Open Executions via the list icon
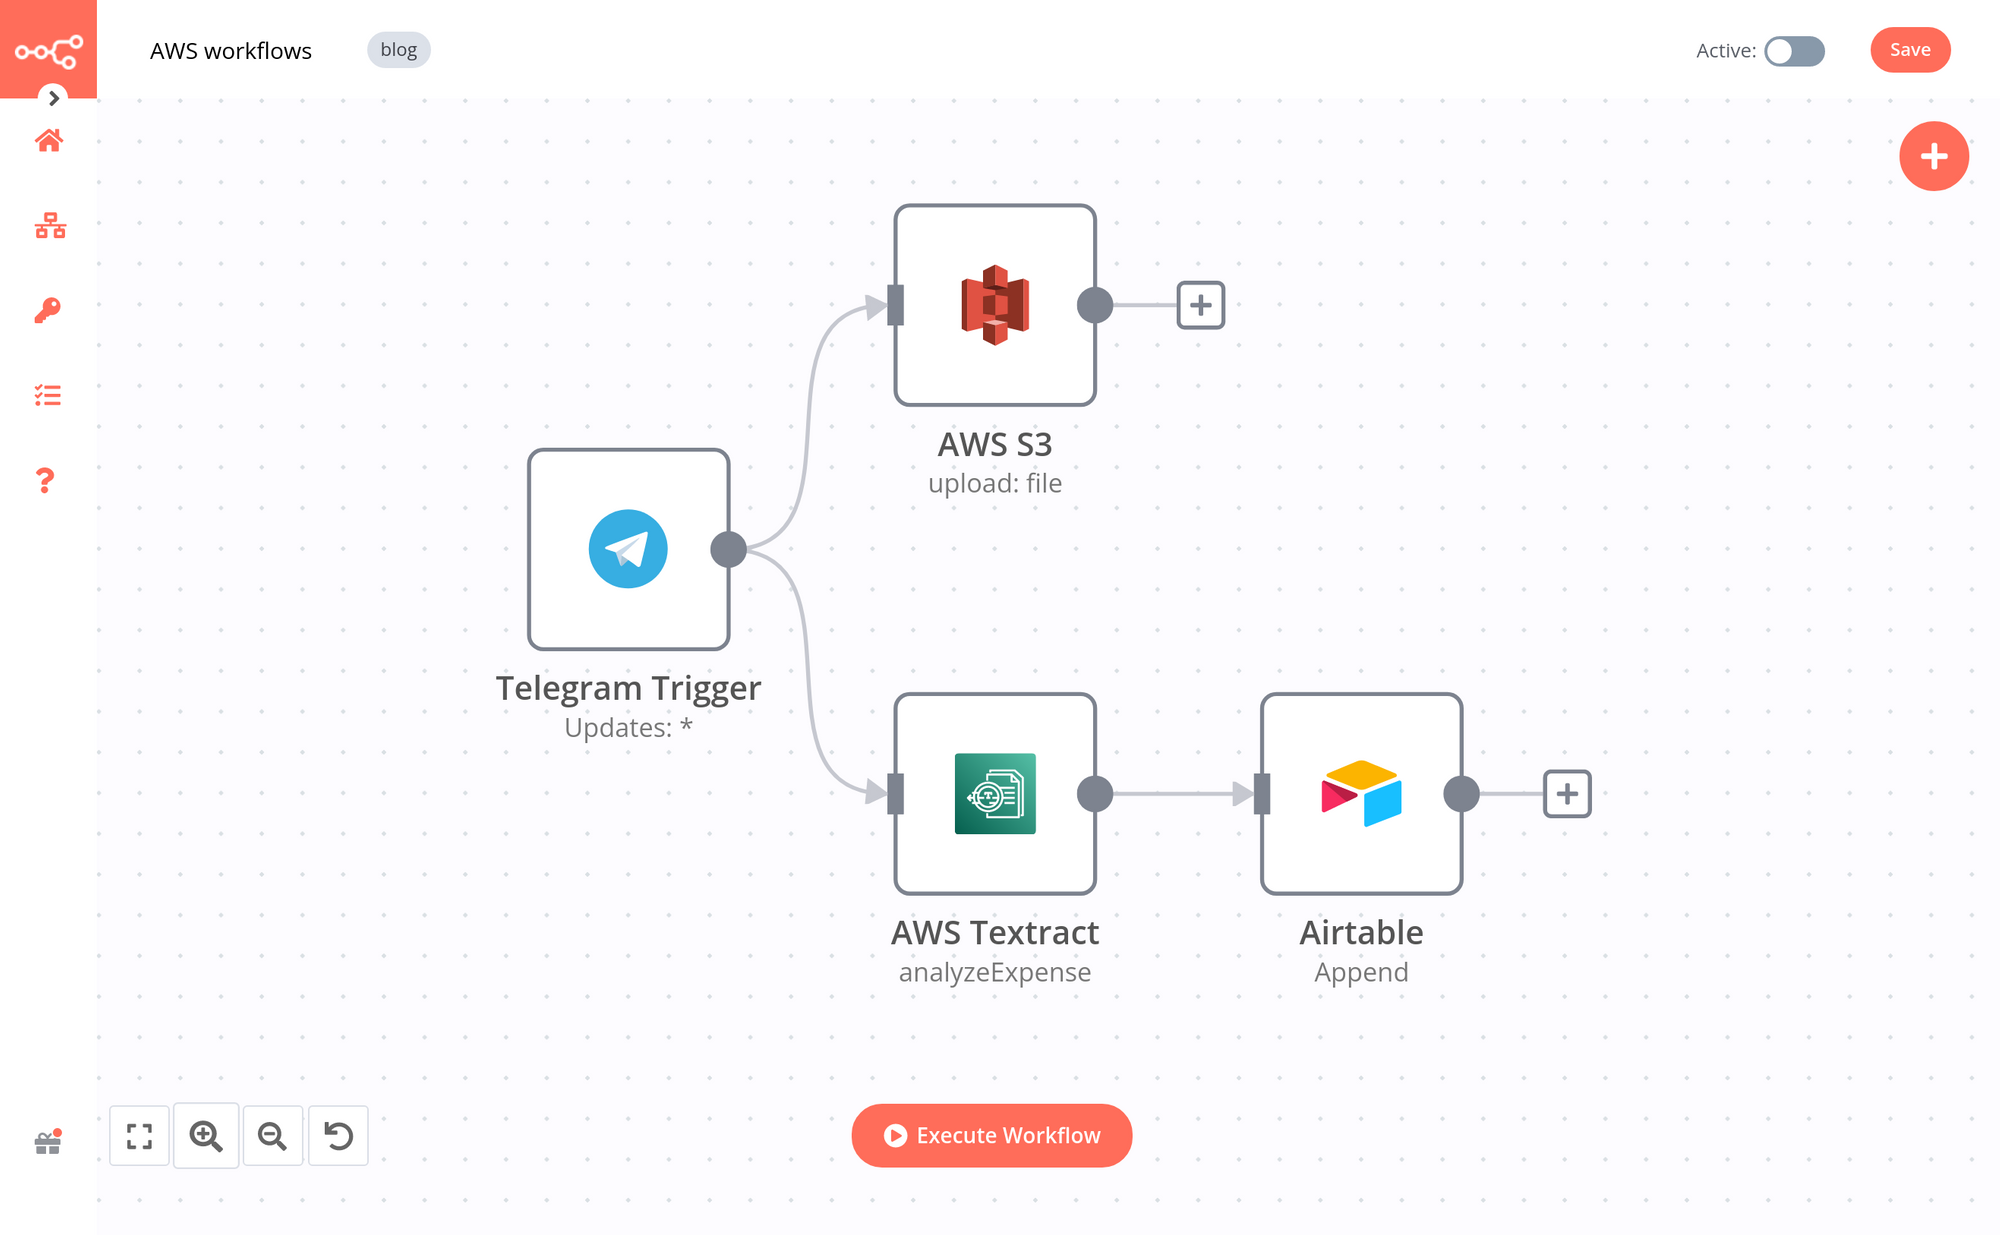The height and width of the screenshot is (1235, 2000). pyautogui.click(x=47, y=395)
